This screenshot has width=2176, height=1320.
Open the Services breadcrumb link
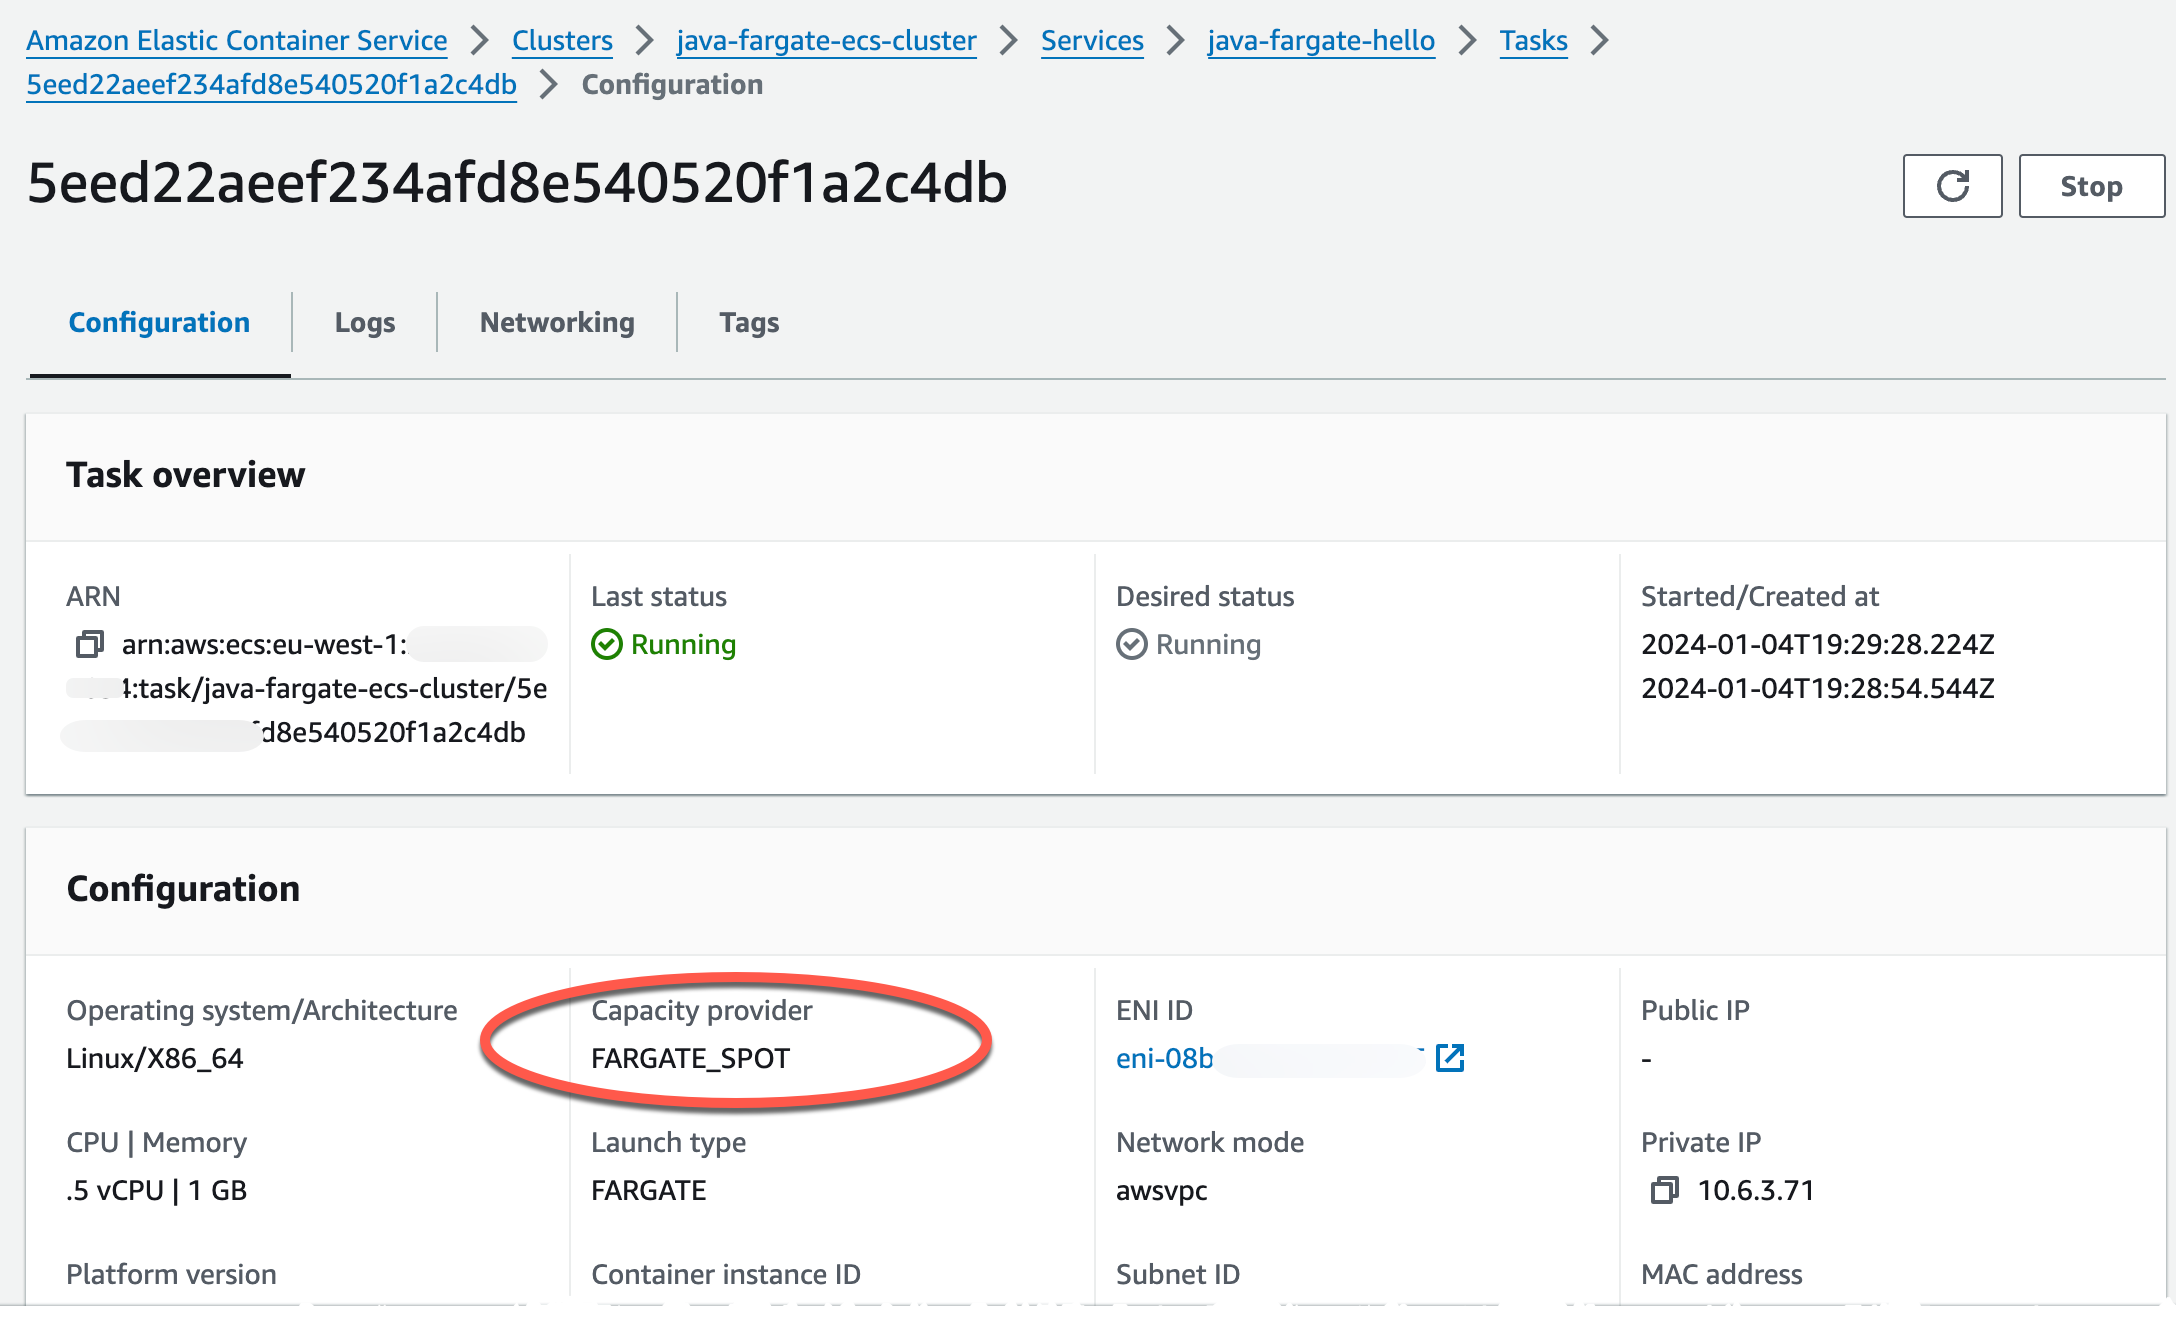tap(1092, 40)
